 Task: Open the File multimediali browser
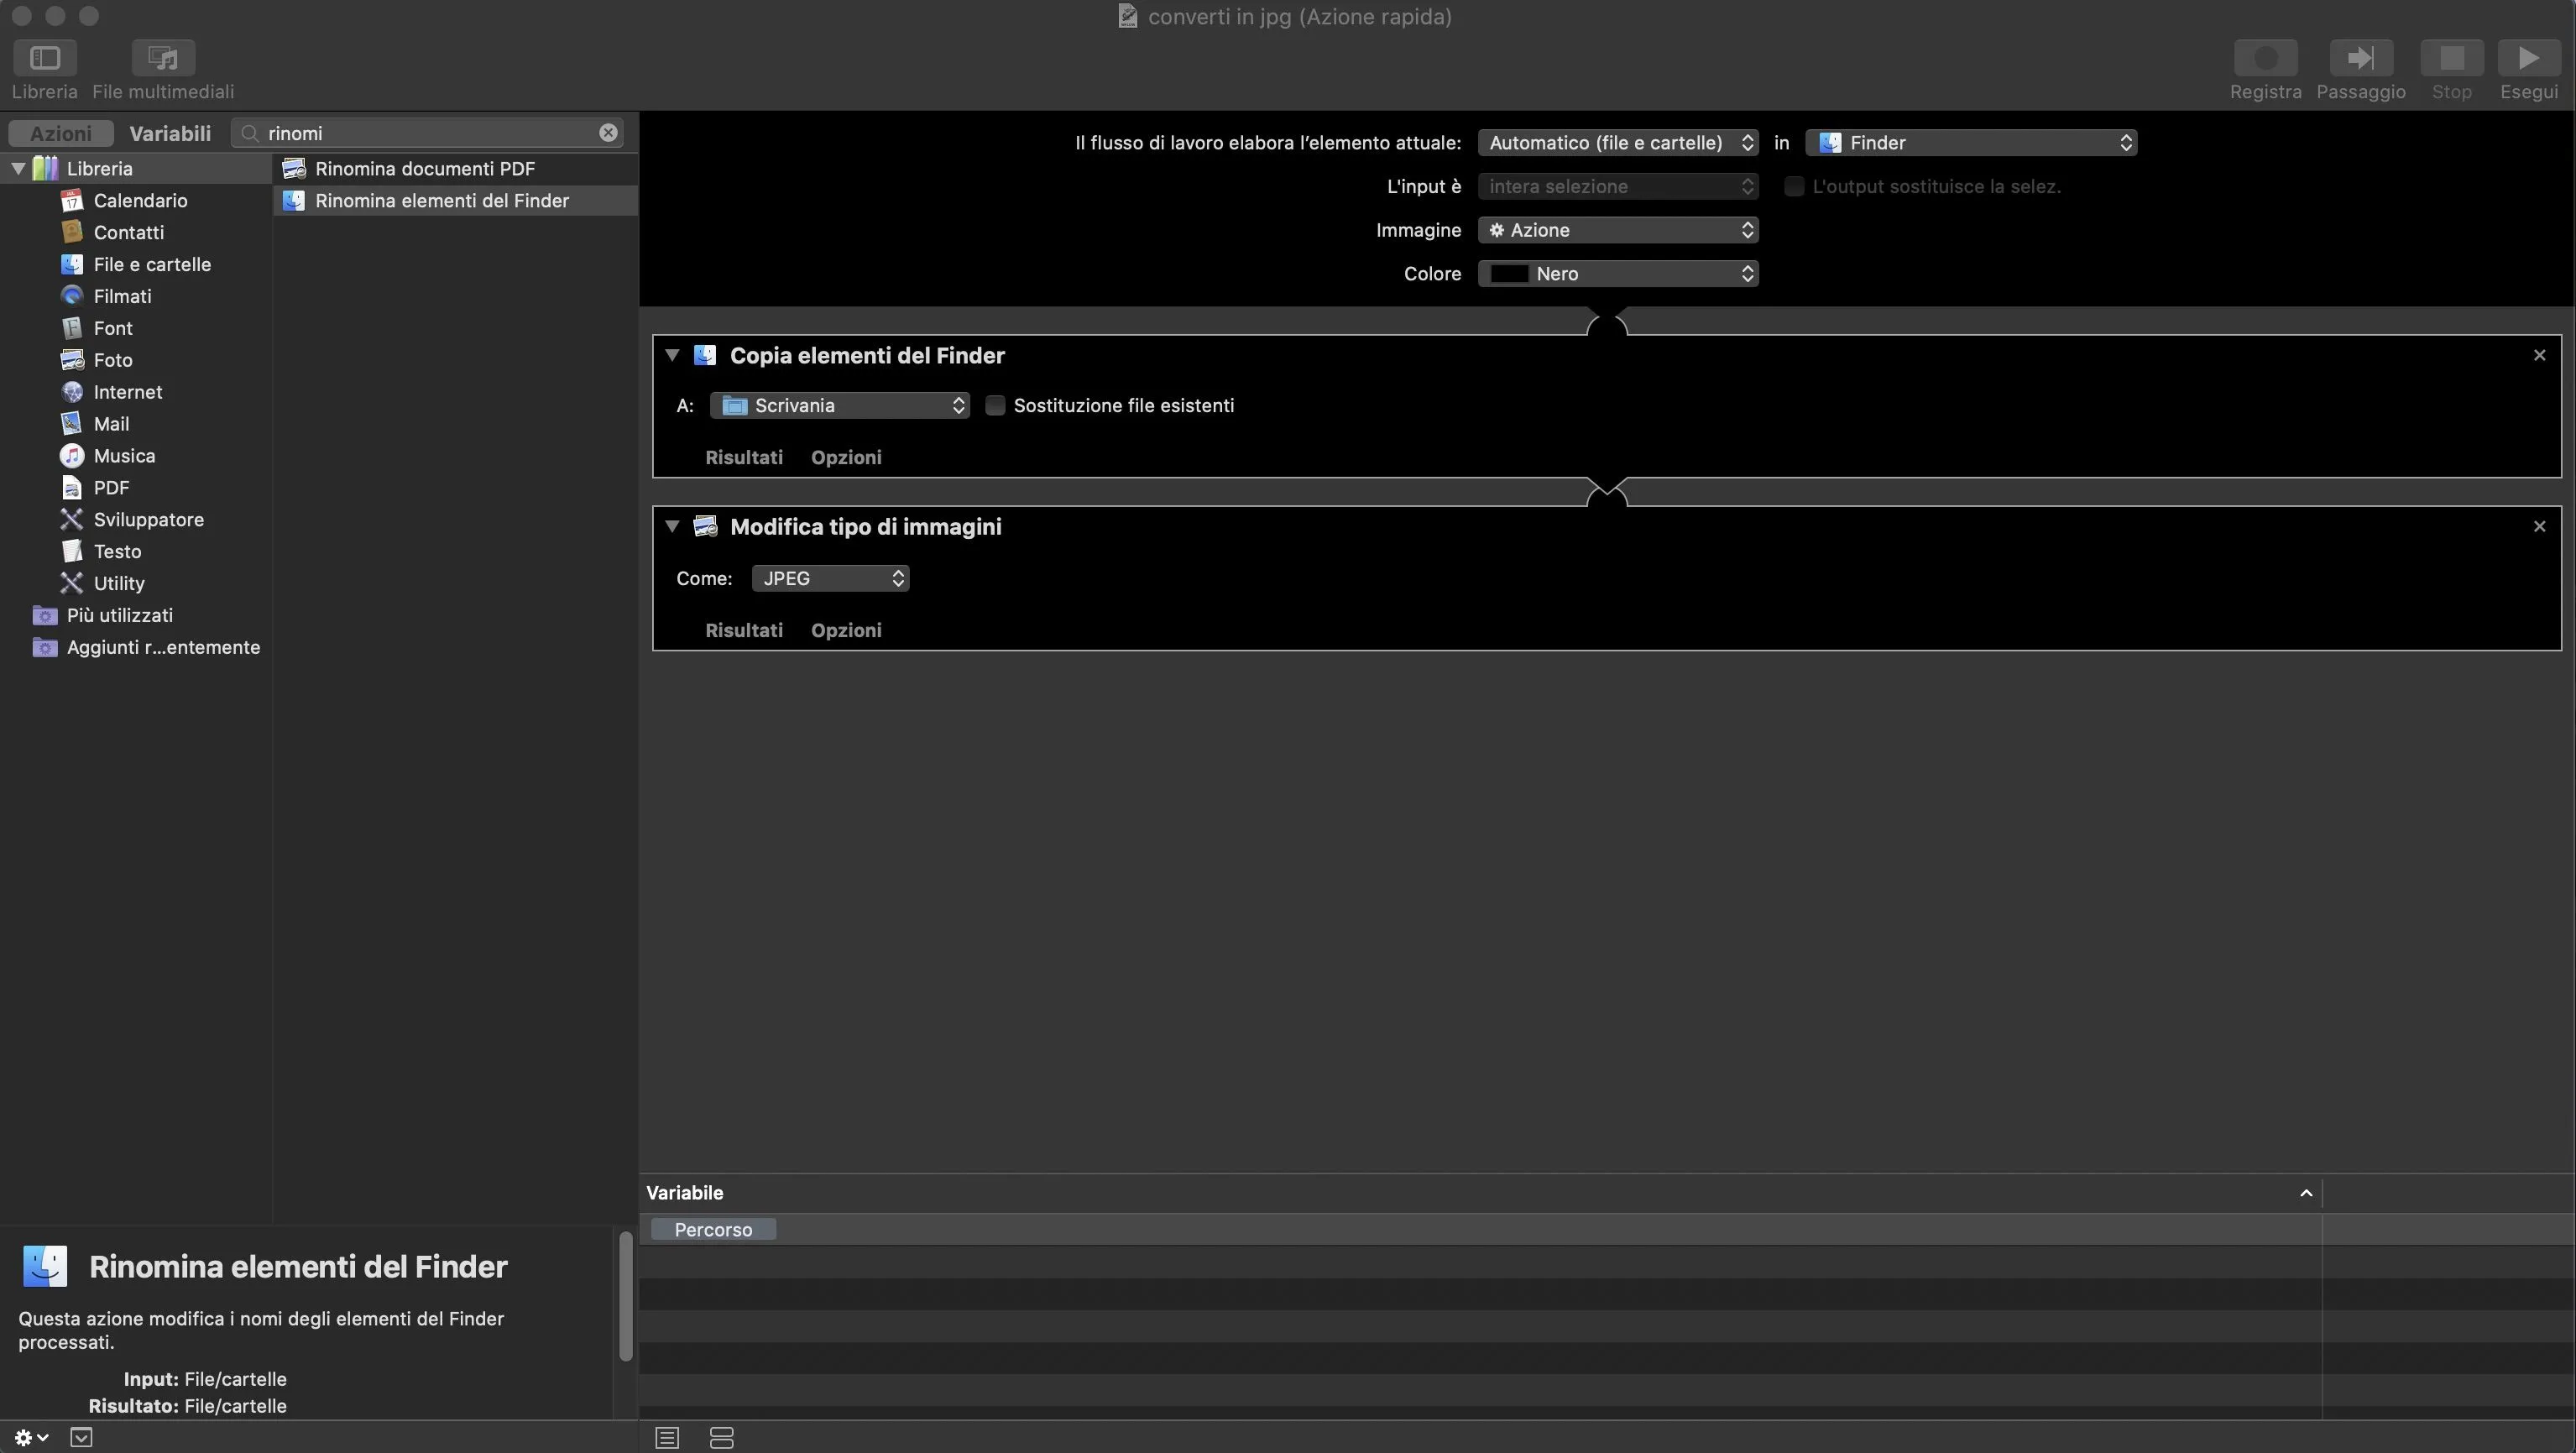pos(163,58)
